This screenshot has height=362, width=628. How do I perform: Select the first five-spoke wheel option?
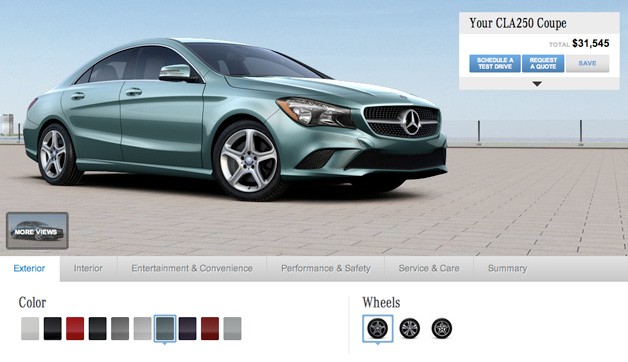(378, 328)
